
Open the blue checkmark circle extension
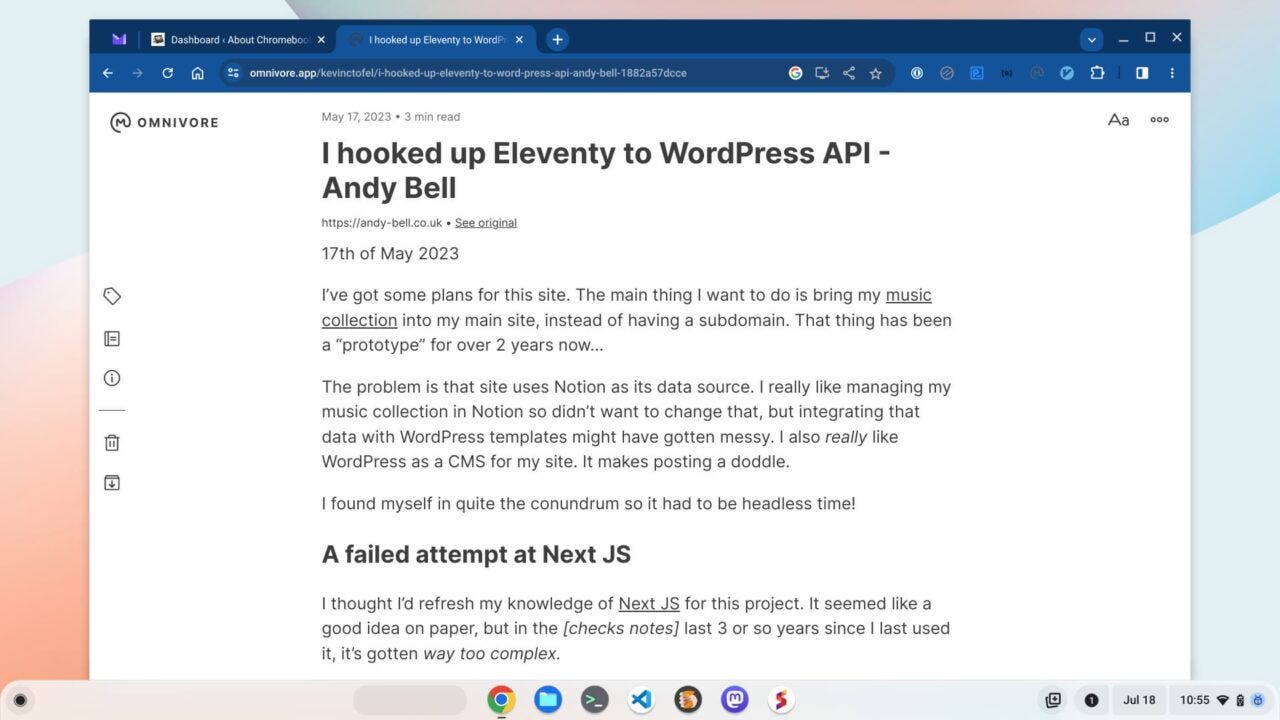click(1067, 73)
